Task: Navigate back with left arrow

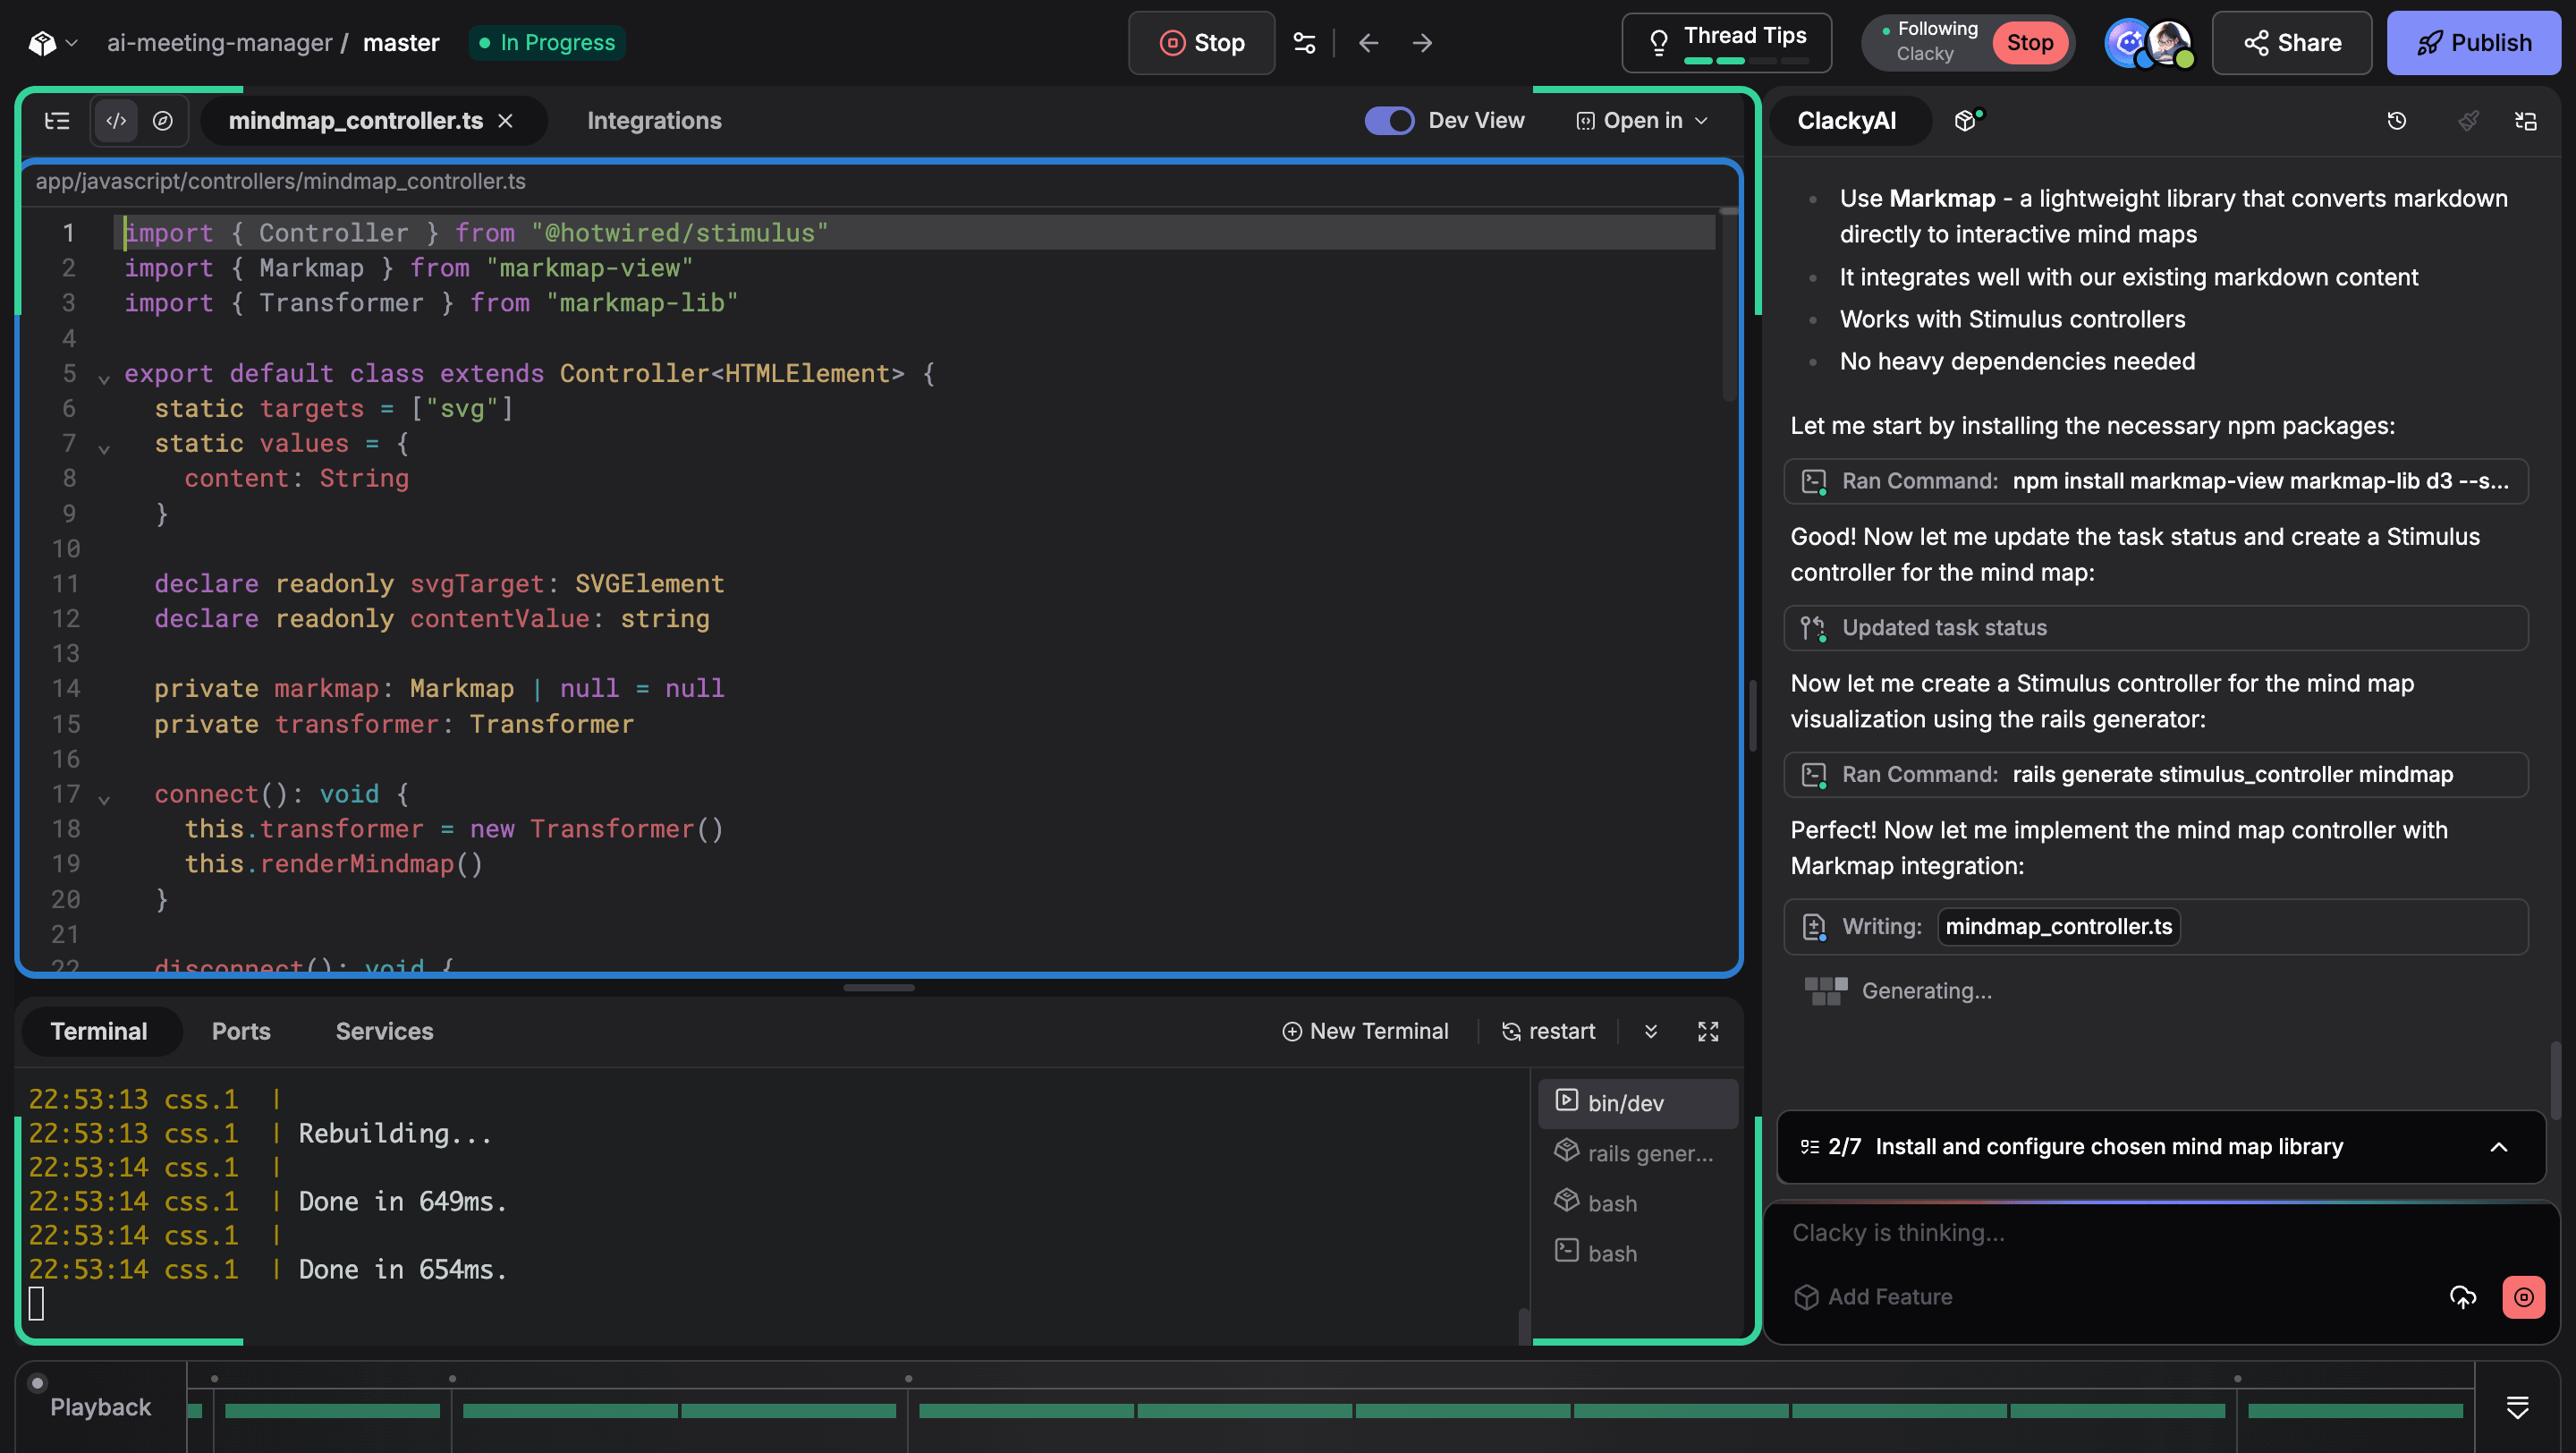Action: (x=1369, y=43)
